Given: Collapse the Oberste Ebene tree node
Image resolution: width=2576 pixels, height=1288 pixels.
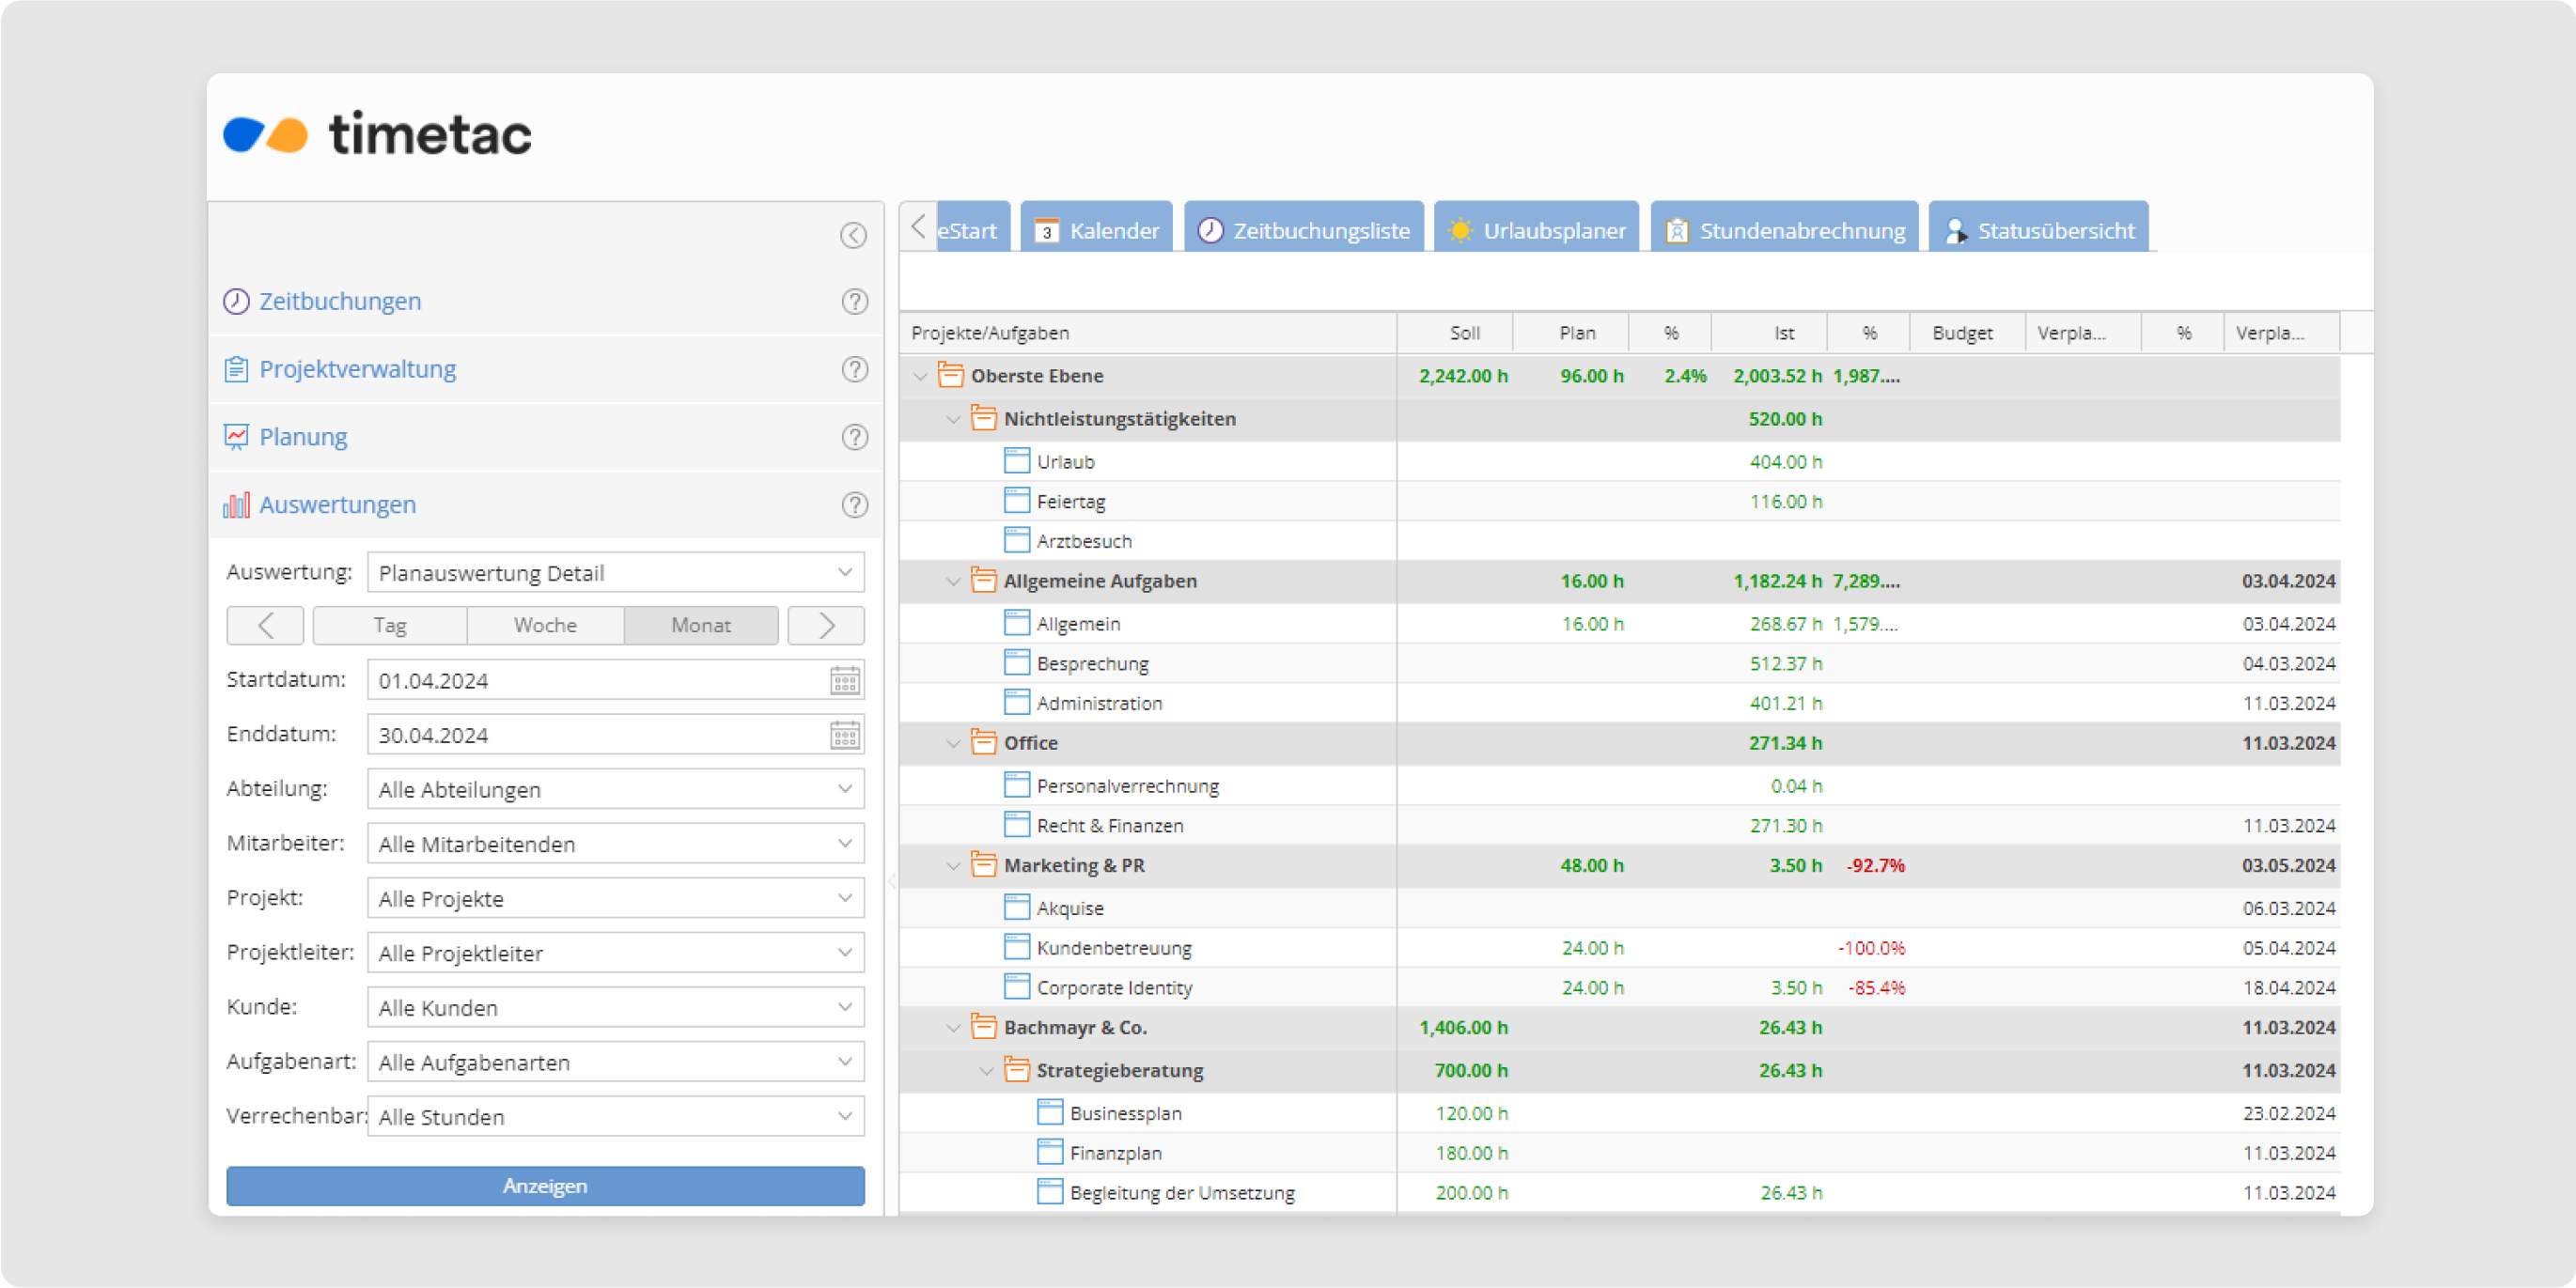Looking at the screenshot, I should point(920,377).
